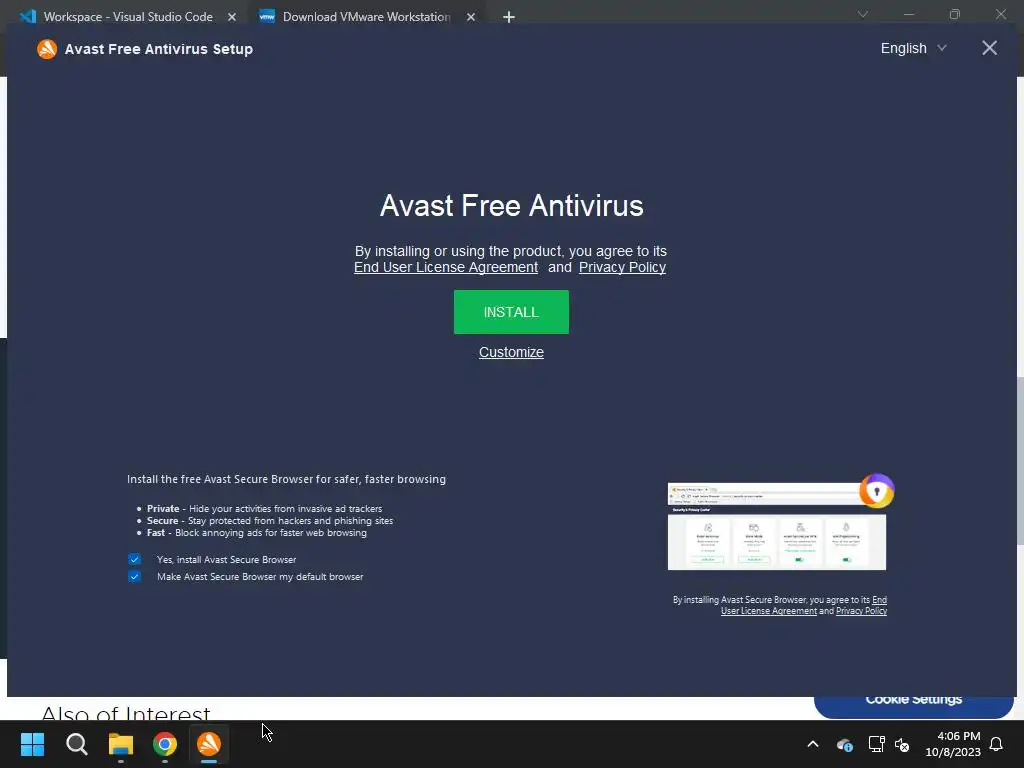1024x768 pixels.
Task: Click the browser tab search chevron
Action: click(862, 14)
